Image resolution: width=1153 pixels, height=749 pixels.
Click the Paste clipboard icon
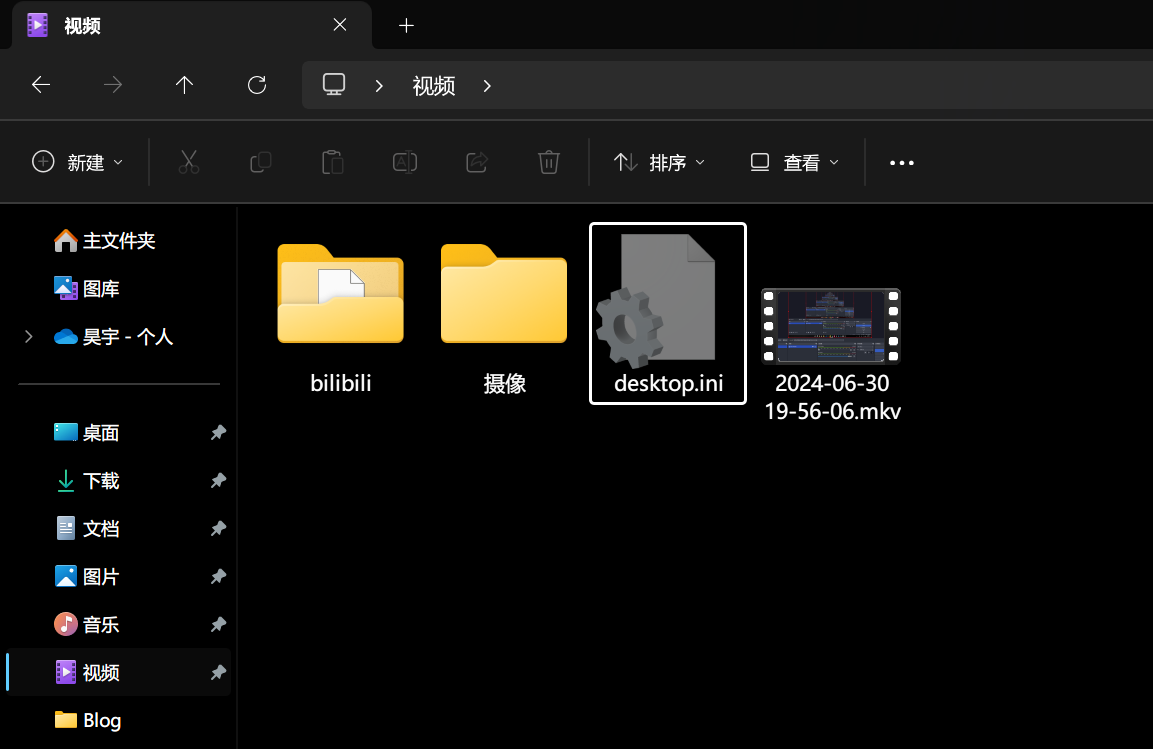[x=333, y=162]
